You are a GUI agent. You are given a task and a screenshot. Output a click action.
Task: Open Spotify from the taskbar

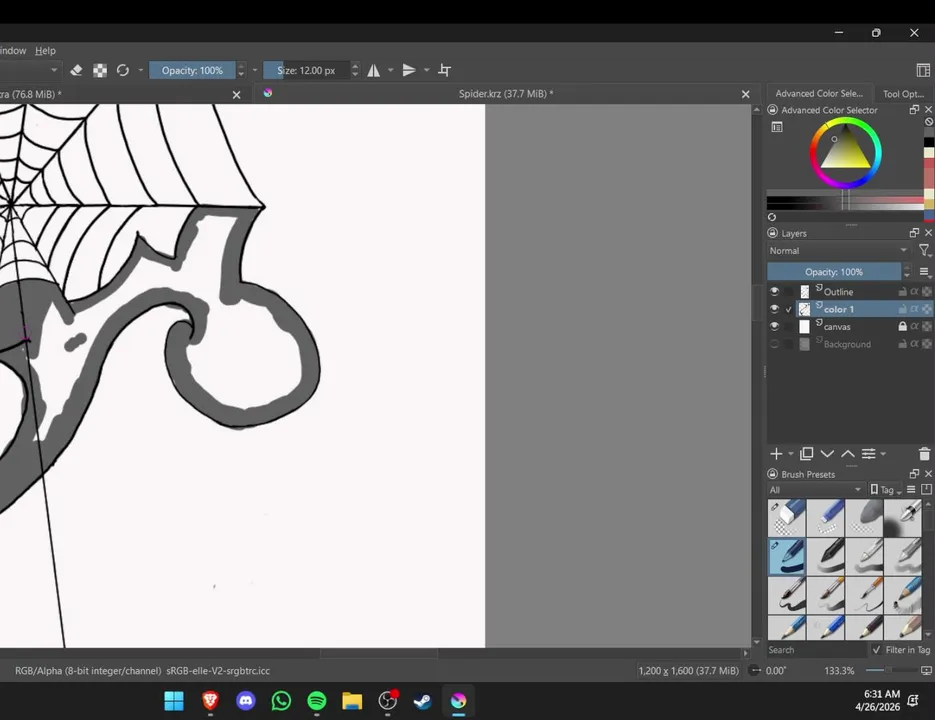point(317,700)
